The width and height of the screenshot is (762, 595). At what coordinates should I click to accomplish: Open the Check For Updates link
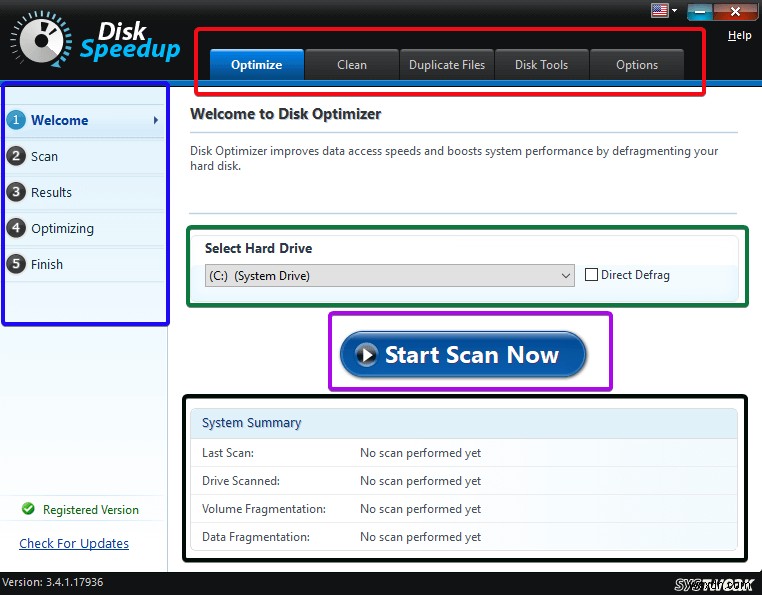pyautogui.click(x=74, y=543)
